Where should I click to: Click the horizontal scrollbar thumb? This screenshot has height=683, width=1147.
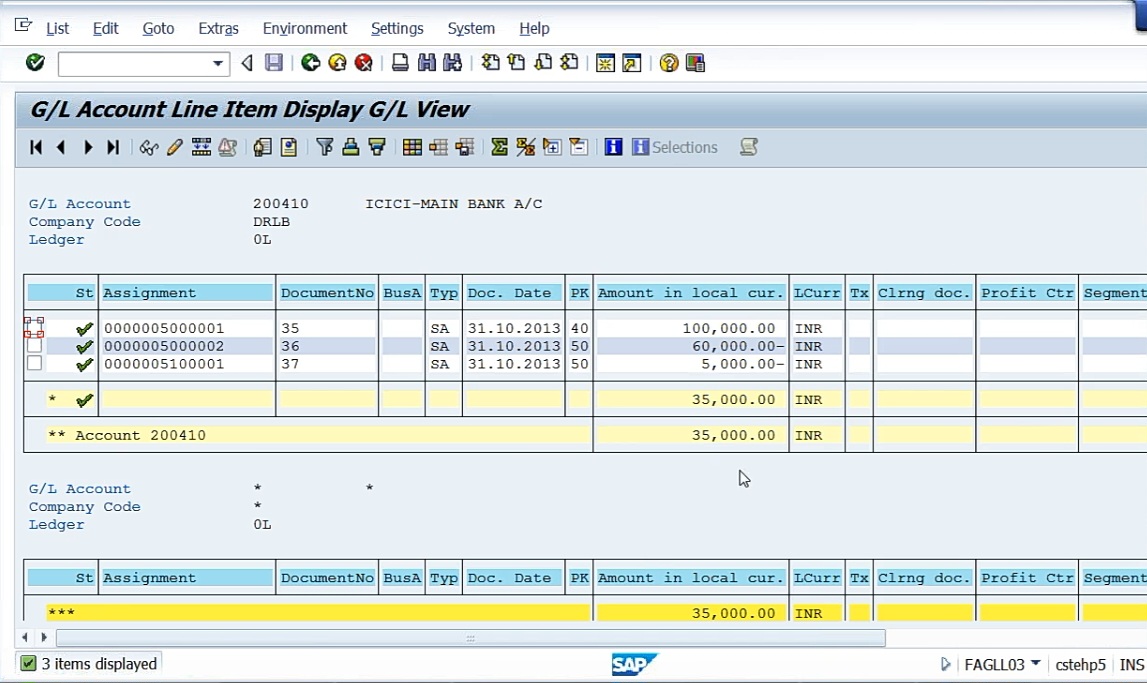pos(470,638)
